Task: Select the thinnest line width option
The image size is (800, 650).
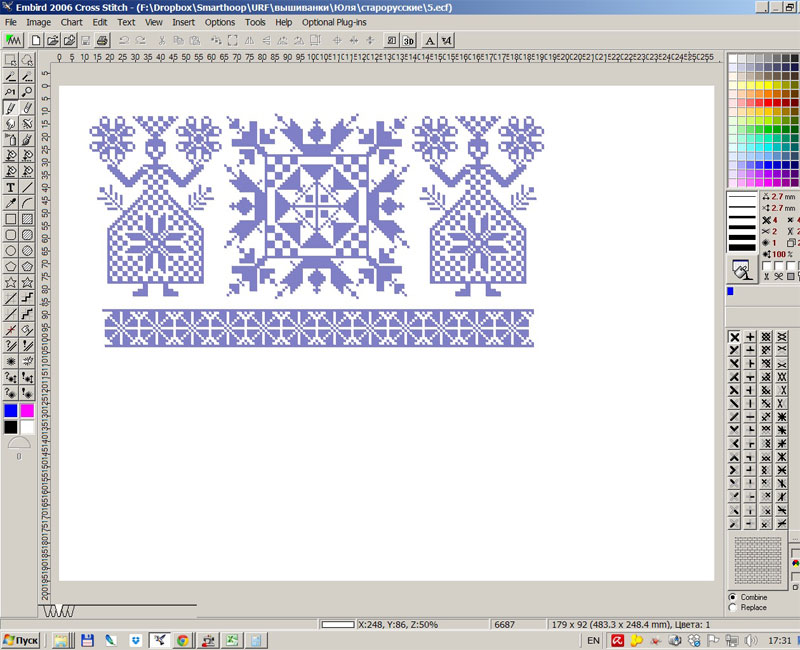Action: 742,196
